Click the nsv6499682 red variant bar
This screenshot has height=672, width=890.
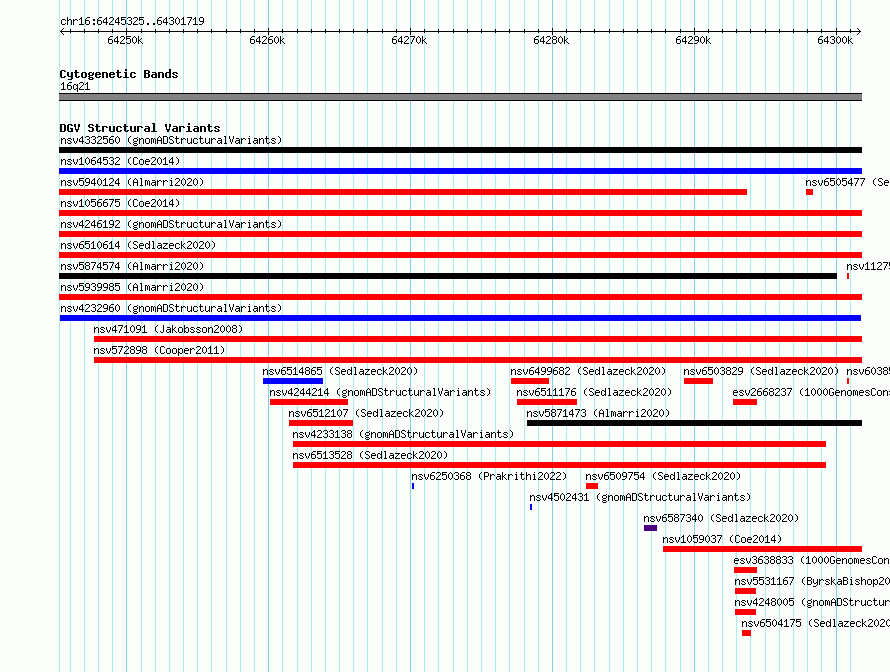pos(530,381)
